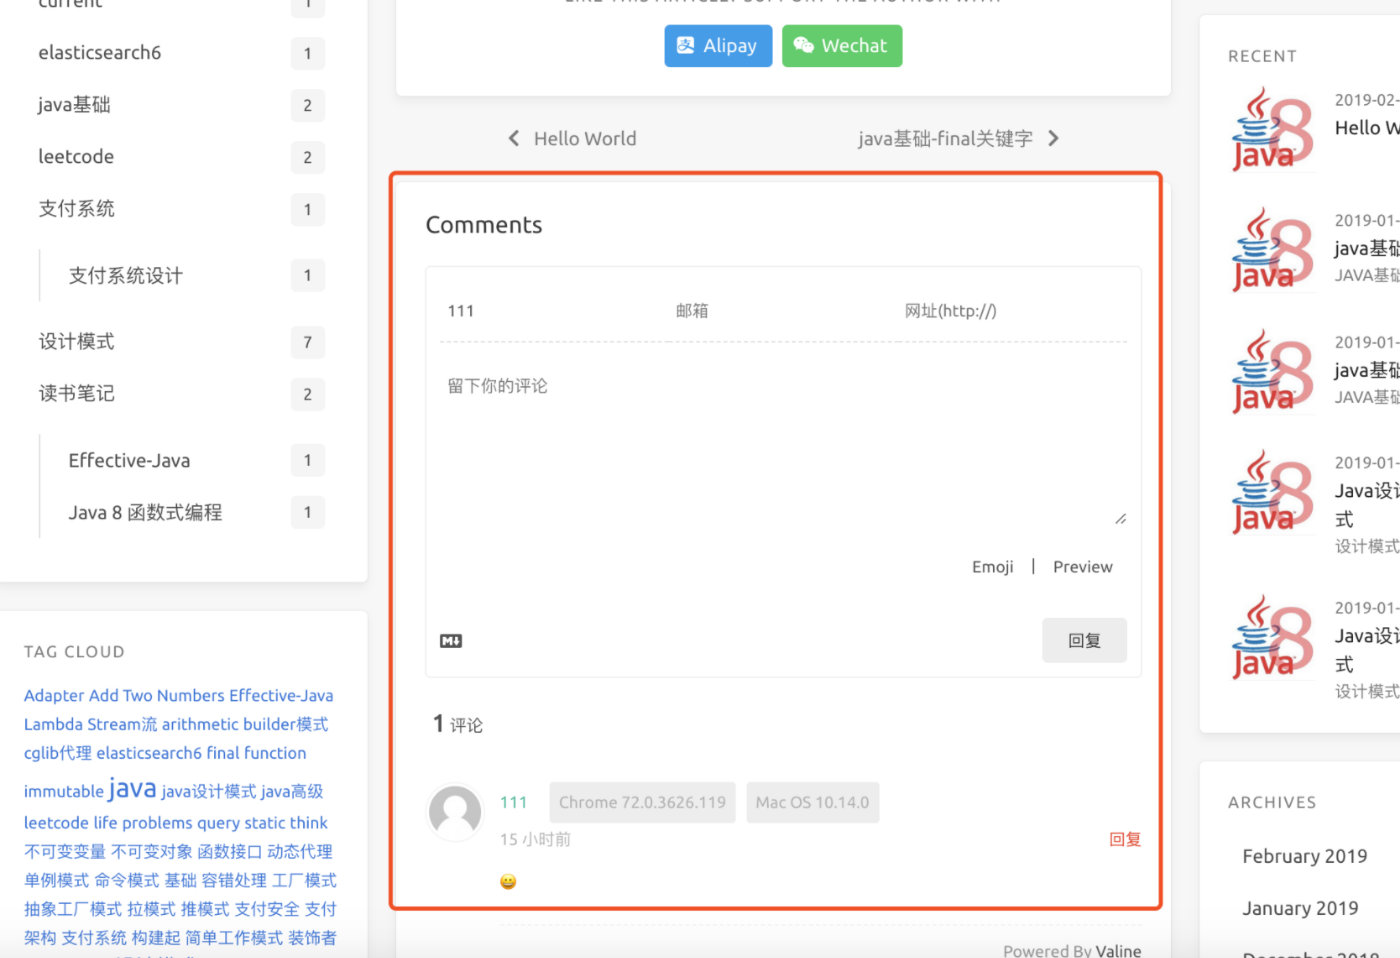1400x958 pixels.
Task: Open the Valine link in the footer
Action: [x=1118, y=951]
